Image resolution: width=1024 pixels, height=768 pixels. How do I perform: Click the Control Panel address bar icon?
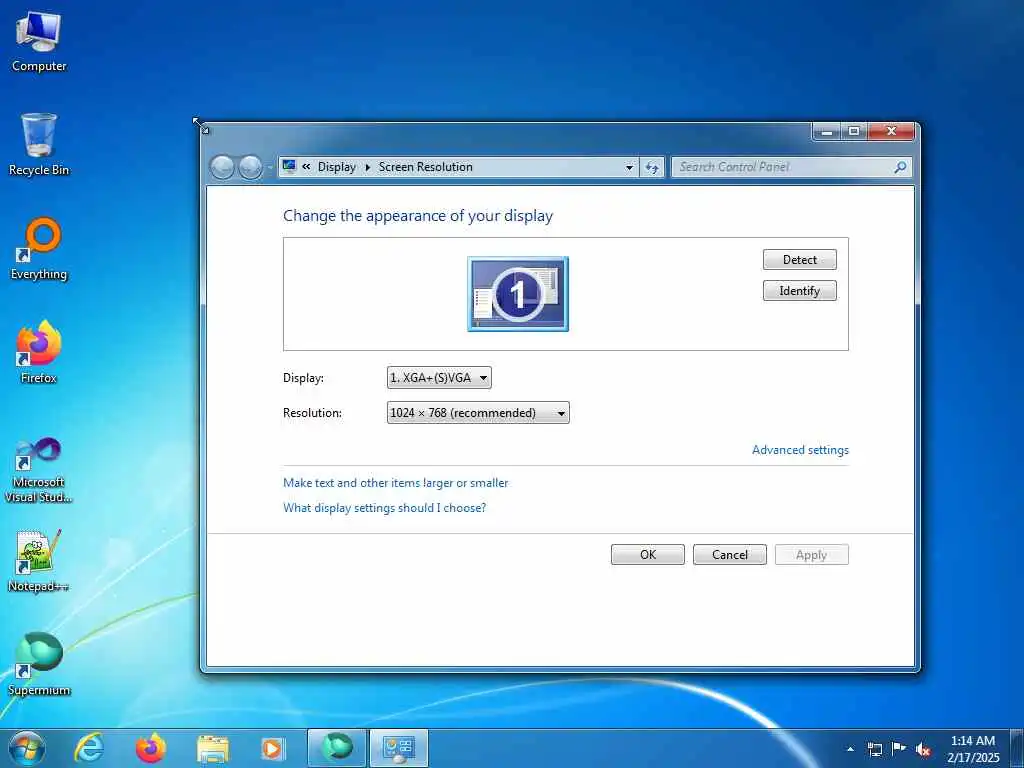(289, 167)
